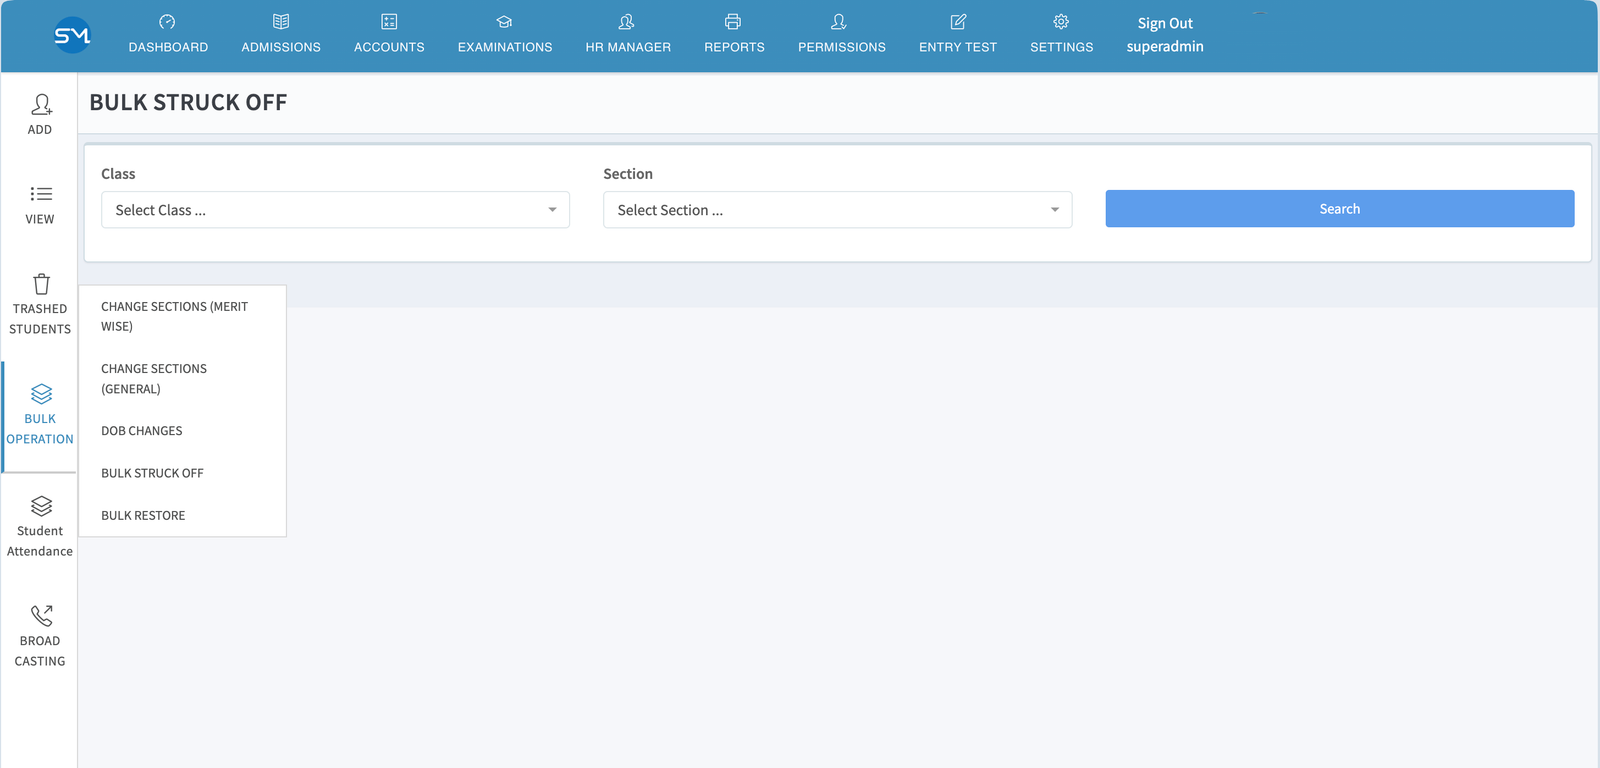Open the DASHBOARD menu label
The width and height of the screenshot is (1600, 768).
pos(168,47)
